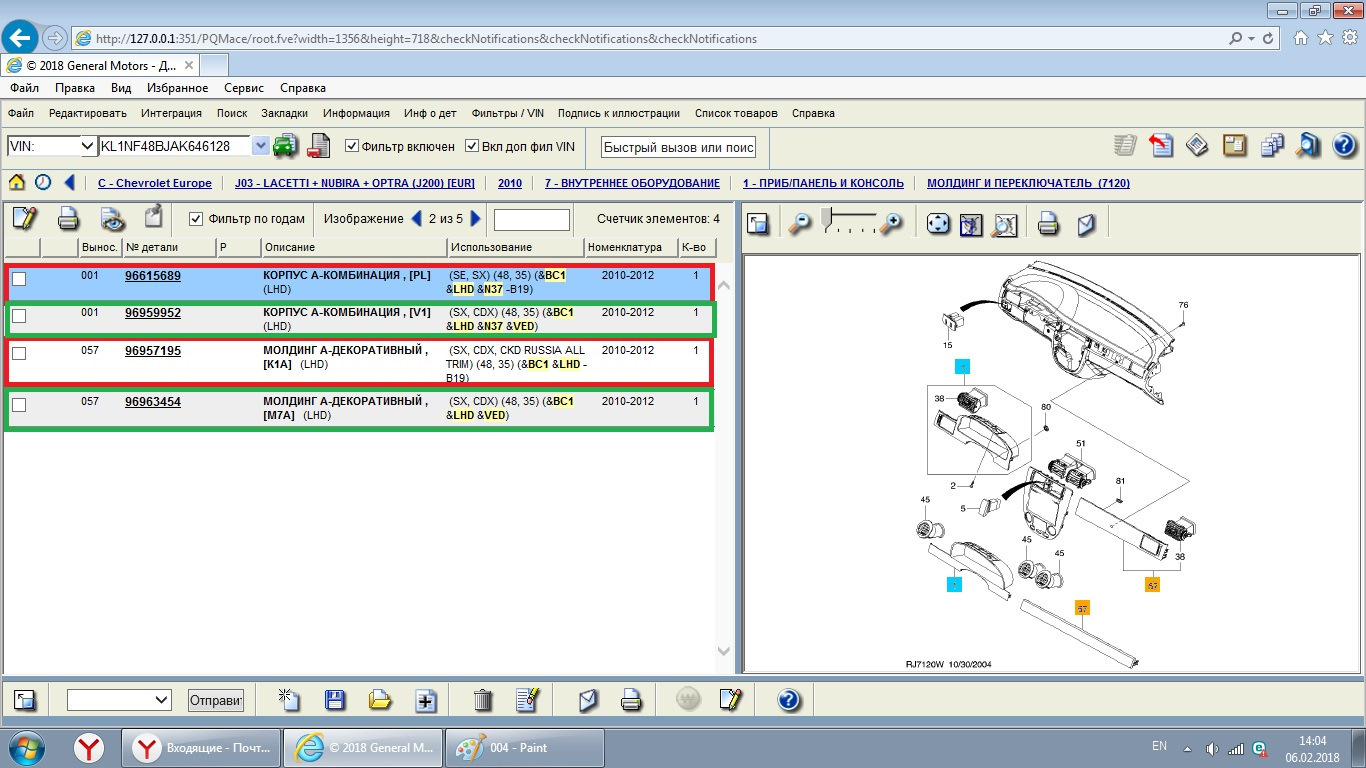This screenshot has height=768, width=1366.
Task: Expand the VIN number history dropdown
Action: [x=260, y=146]
